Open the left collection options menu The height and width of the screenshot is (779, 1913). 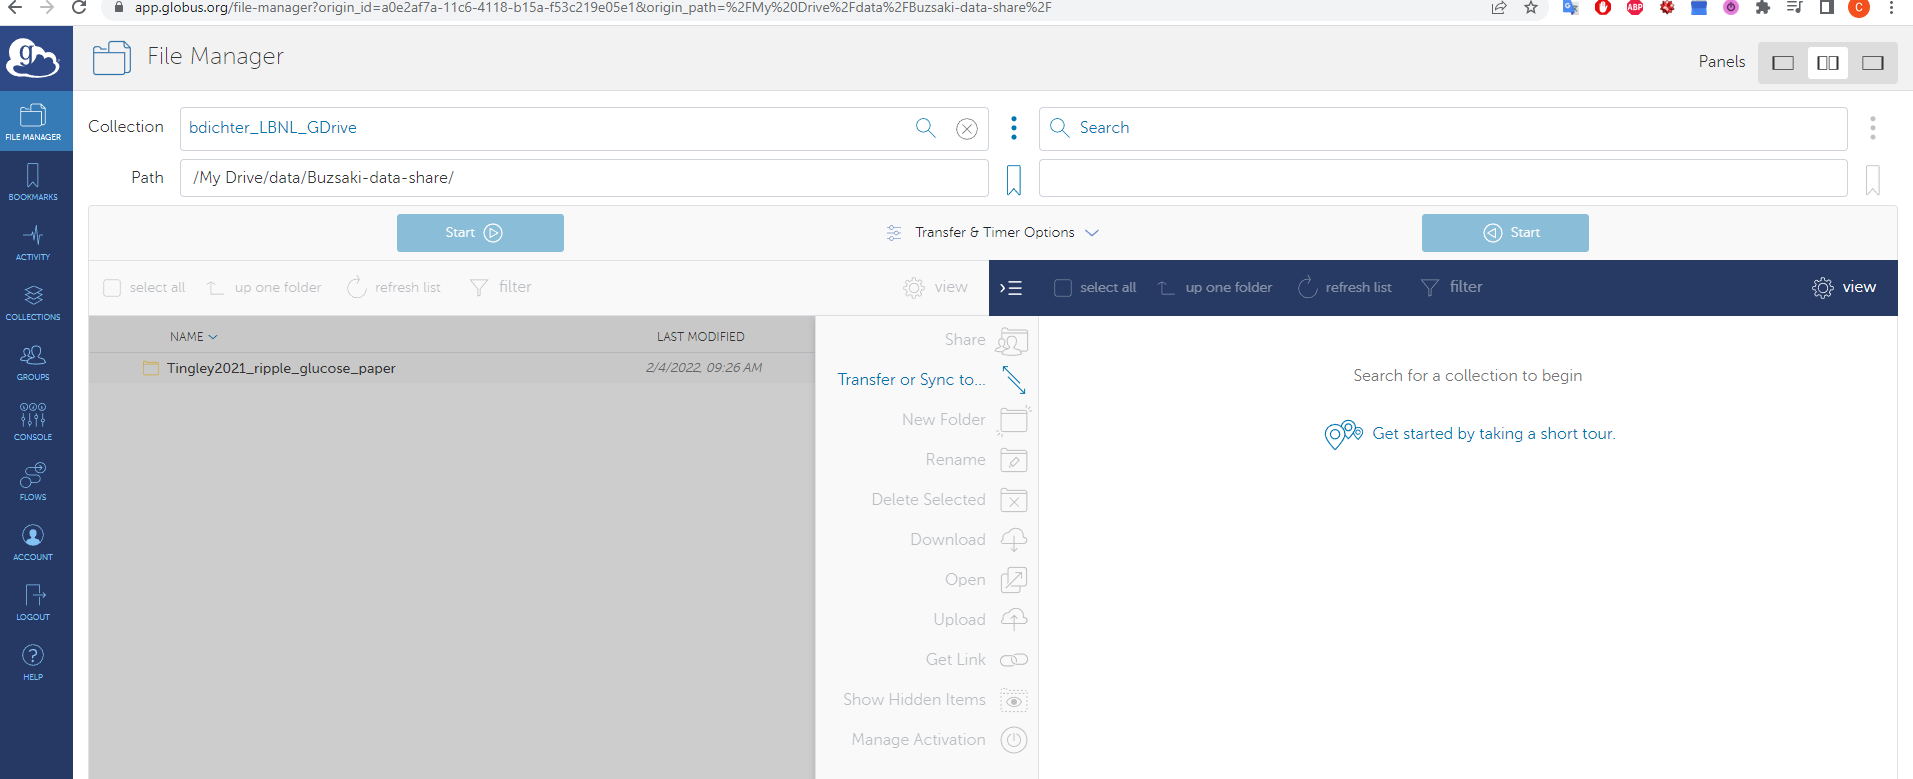1014,128
